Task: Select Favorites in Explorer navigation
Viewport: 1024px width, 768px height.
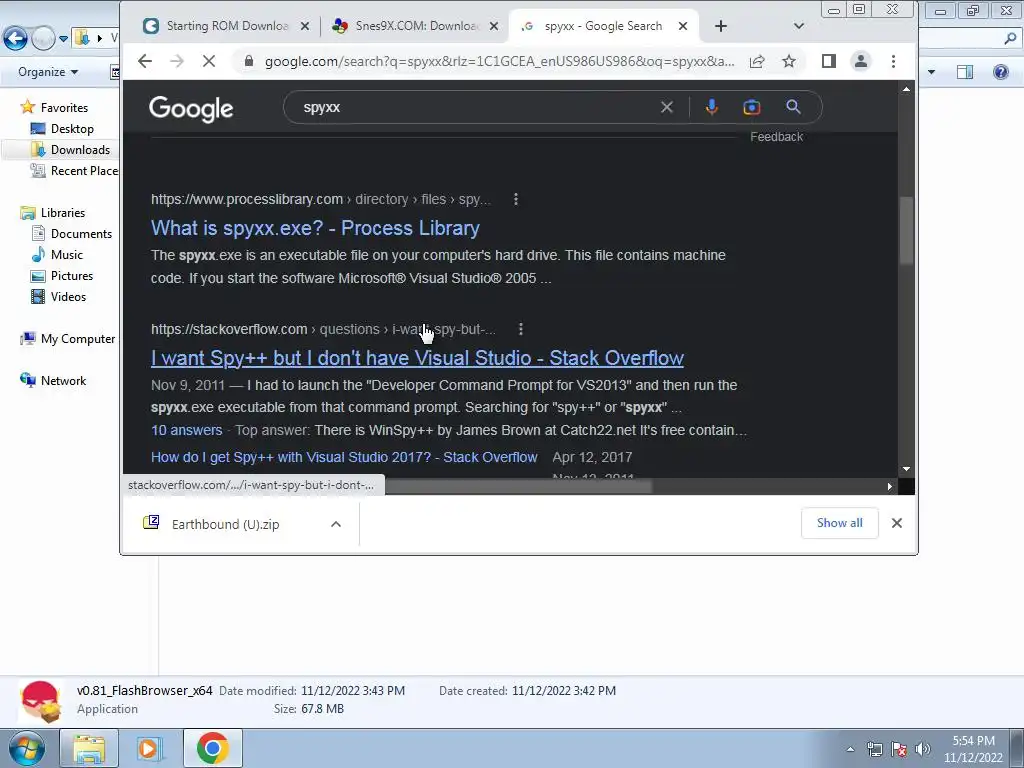Action: (64, 108)
